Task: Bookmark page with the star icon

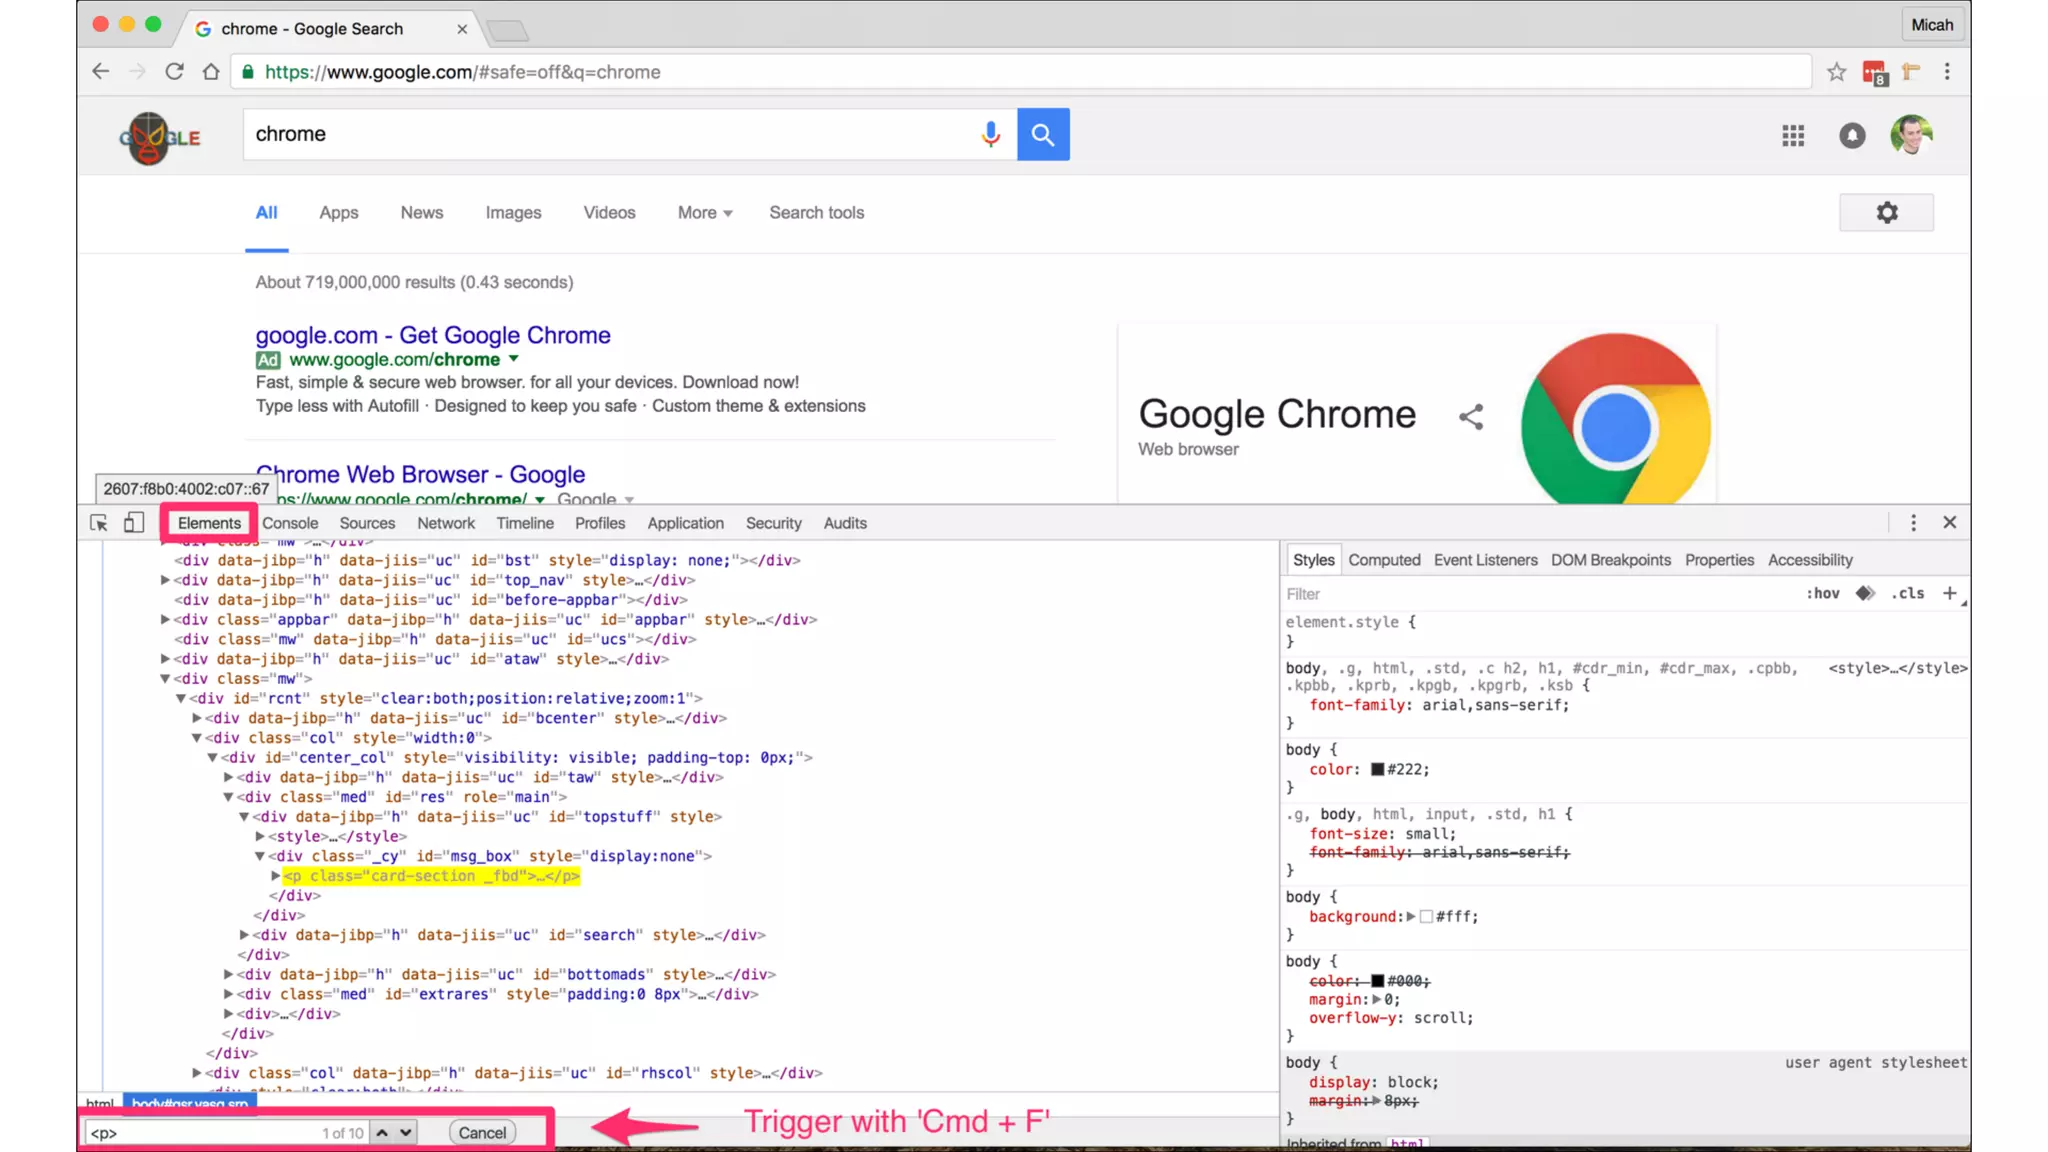Action: tap(1836, 72)
